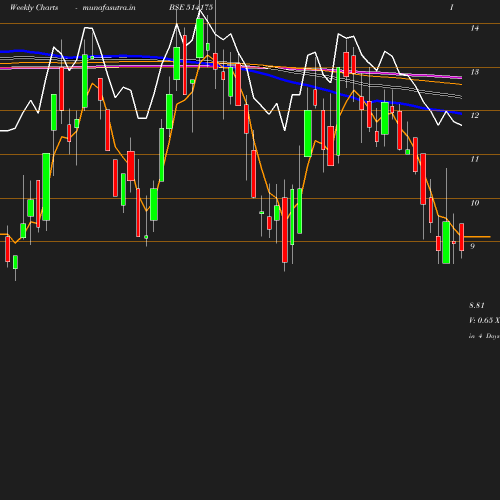500x500 pixels.
Task: Click the price axis label 12
Action: click(x=475, y=116)
